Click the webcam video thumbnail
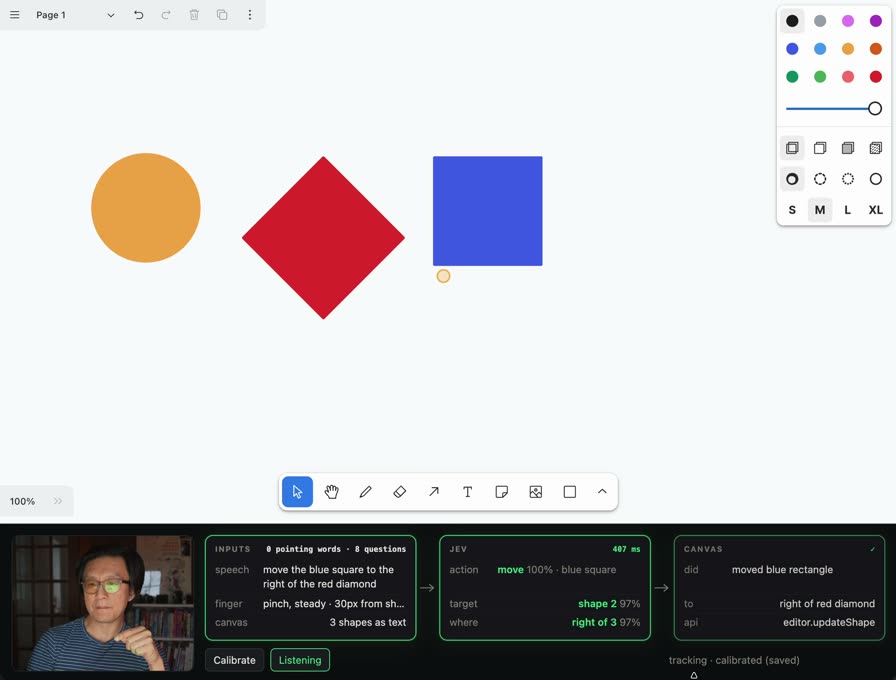 click(103, 603)
